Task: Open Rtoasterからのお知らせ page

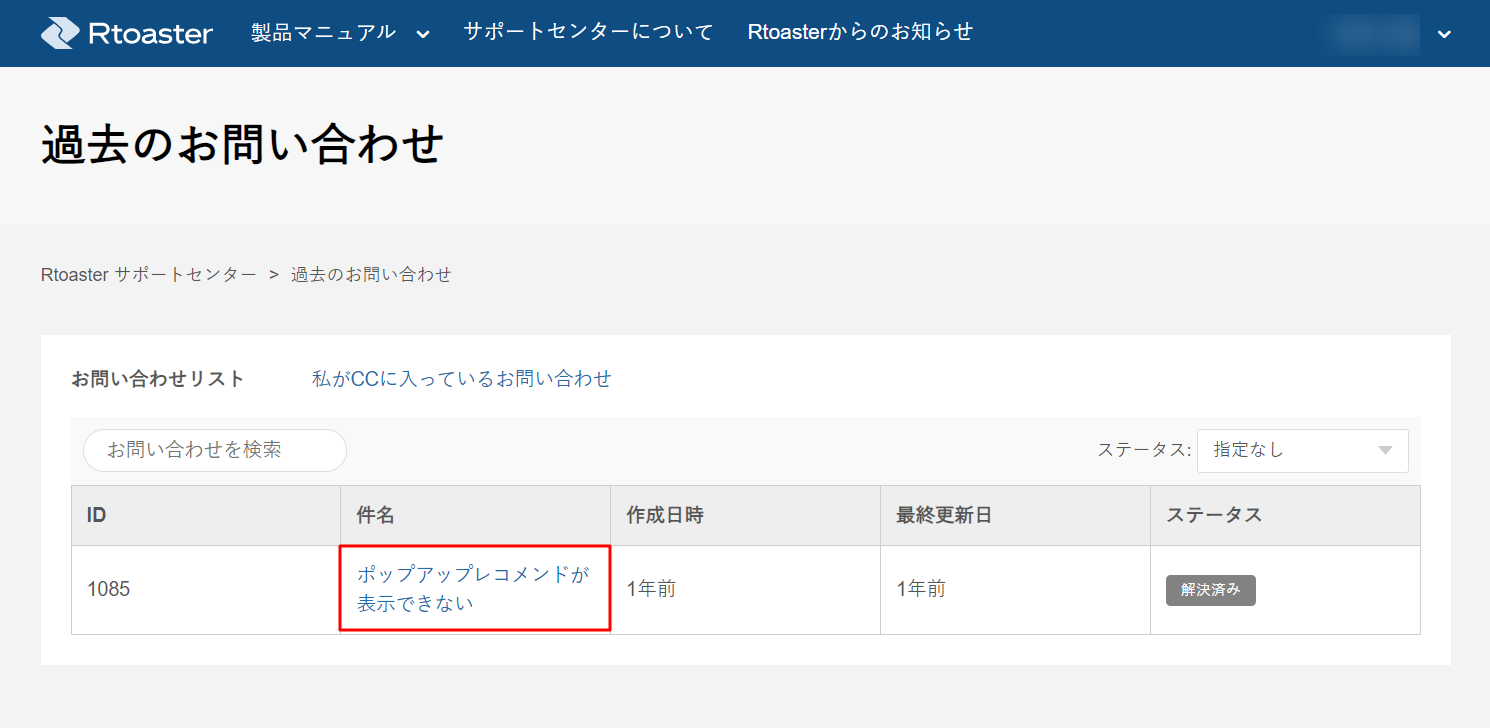Action: 860,32
